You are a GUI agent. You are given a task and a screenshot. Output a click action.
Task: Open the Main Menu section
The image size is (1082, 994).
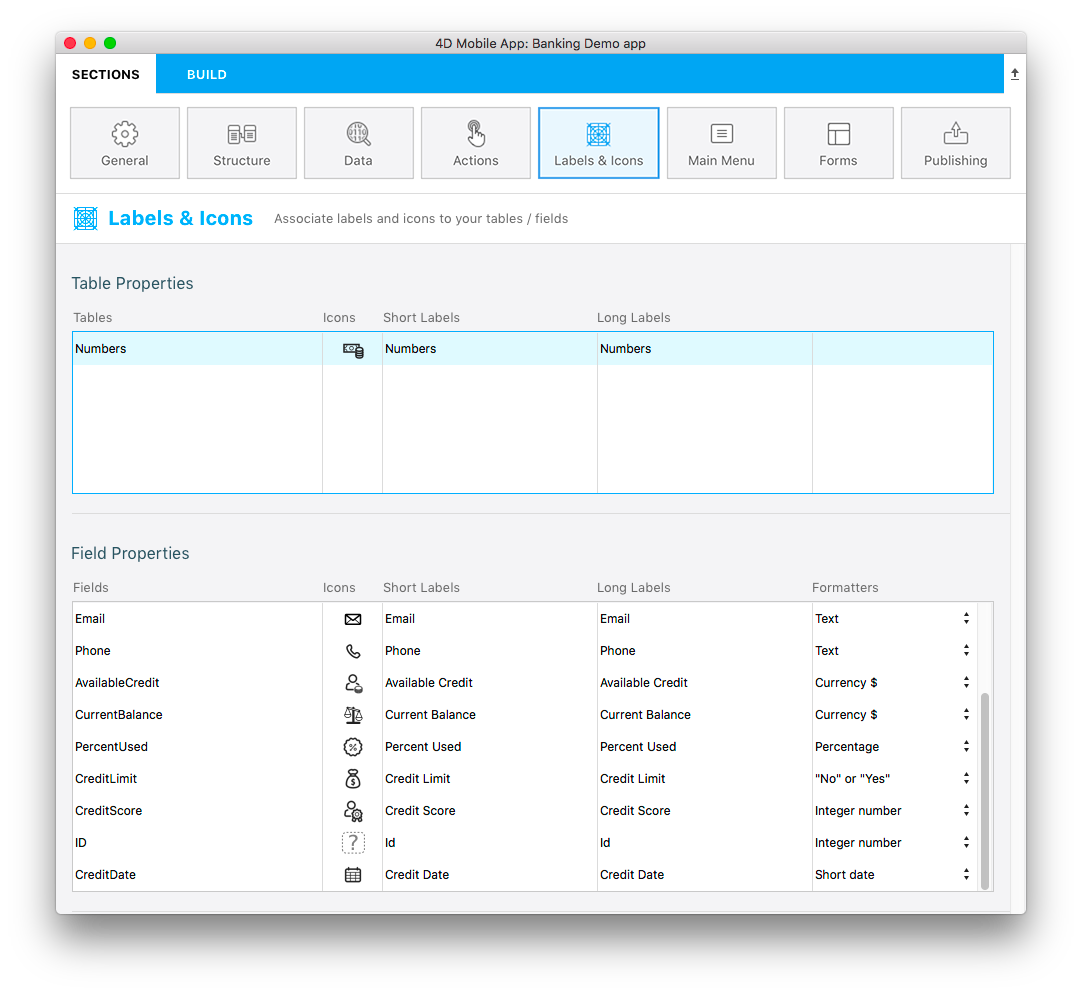point(722,143)
